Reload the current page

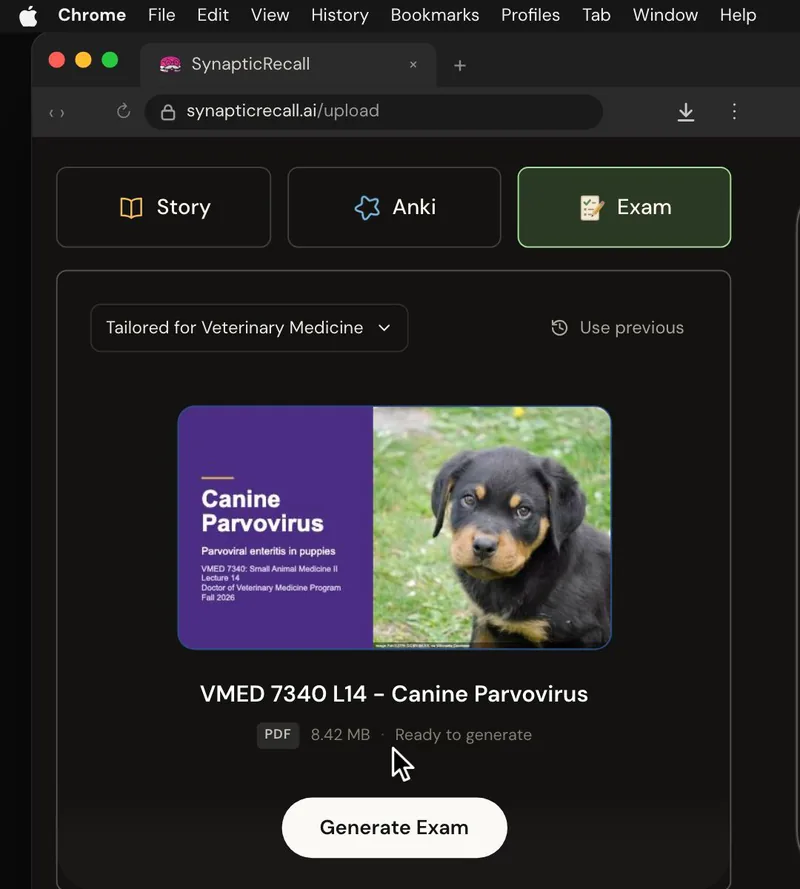pos(124,111)
